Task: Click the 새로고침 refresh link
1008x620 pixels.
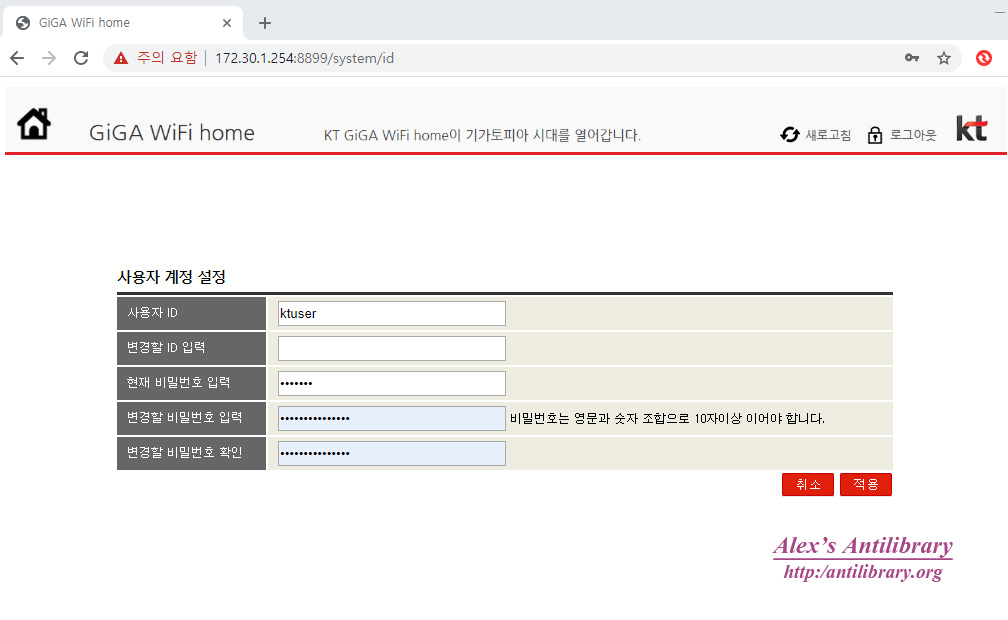Action: click(x=828, y=135)
